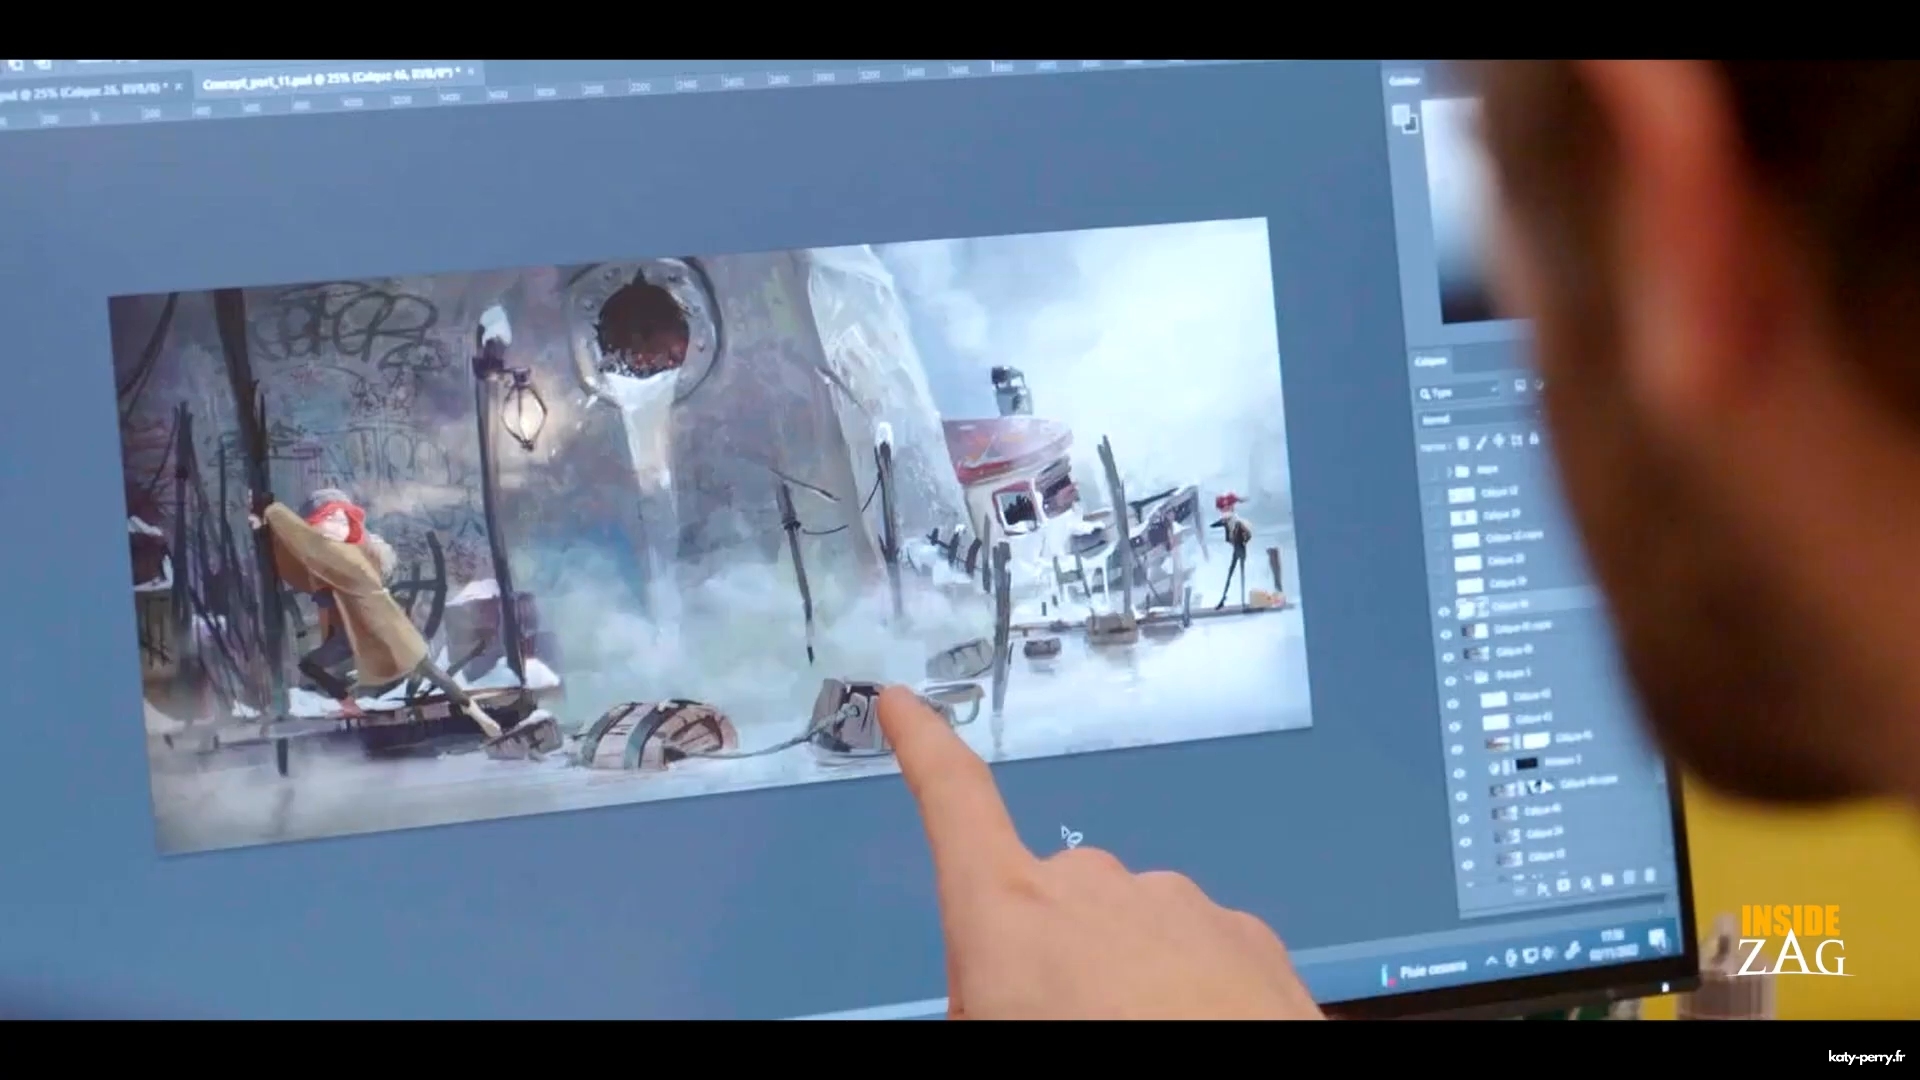The height and width of the screenshot is (1080, 1920).
Task: Open the Pluie weather widget on taskbar
Action: pyautogui.click(x=1425, y=971)
